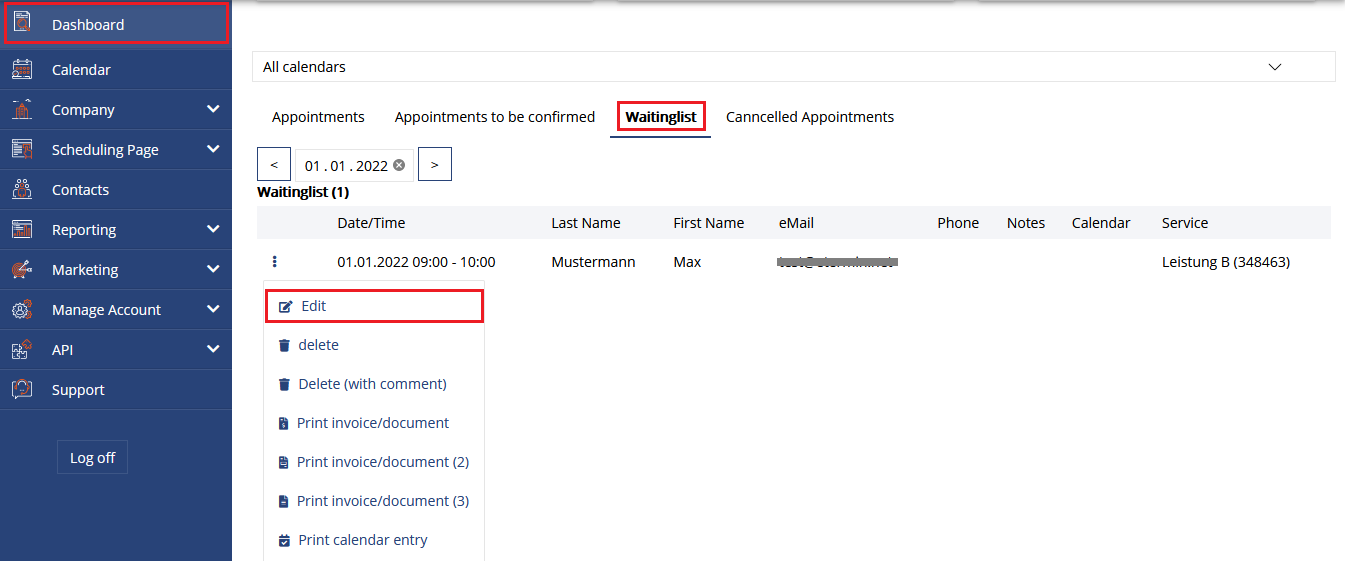Click the Mustermann last name cell
The image size is (1345, 561).
tap(593, 262)
